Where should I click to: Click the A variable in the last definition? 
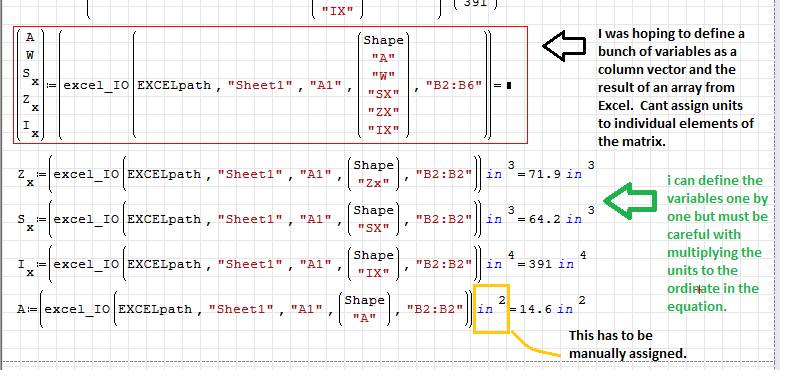[21, 309]
